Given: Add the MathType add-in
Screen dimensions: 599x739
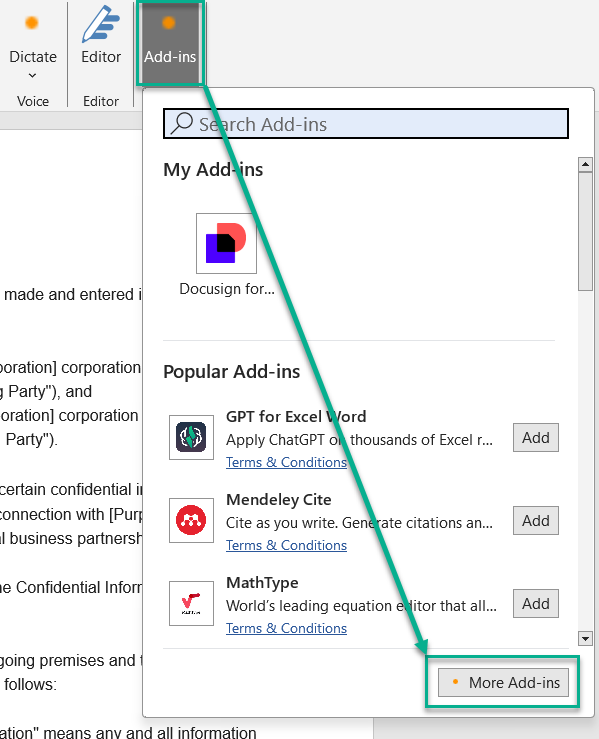Looking at the screenshot, I should pyautogui.click(x=535, y=603).
